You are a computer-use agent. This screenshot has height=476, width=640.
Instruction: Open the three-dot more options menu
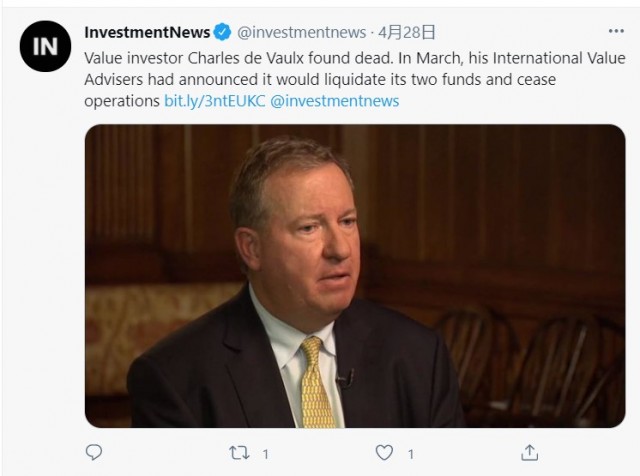616,31
